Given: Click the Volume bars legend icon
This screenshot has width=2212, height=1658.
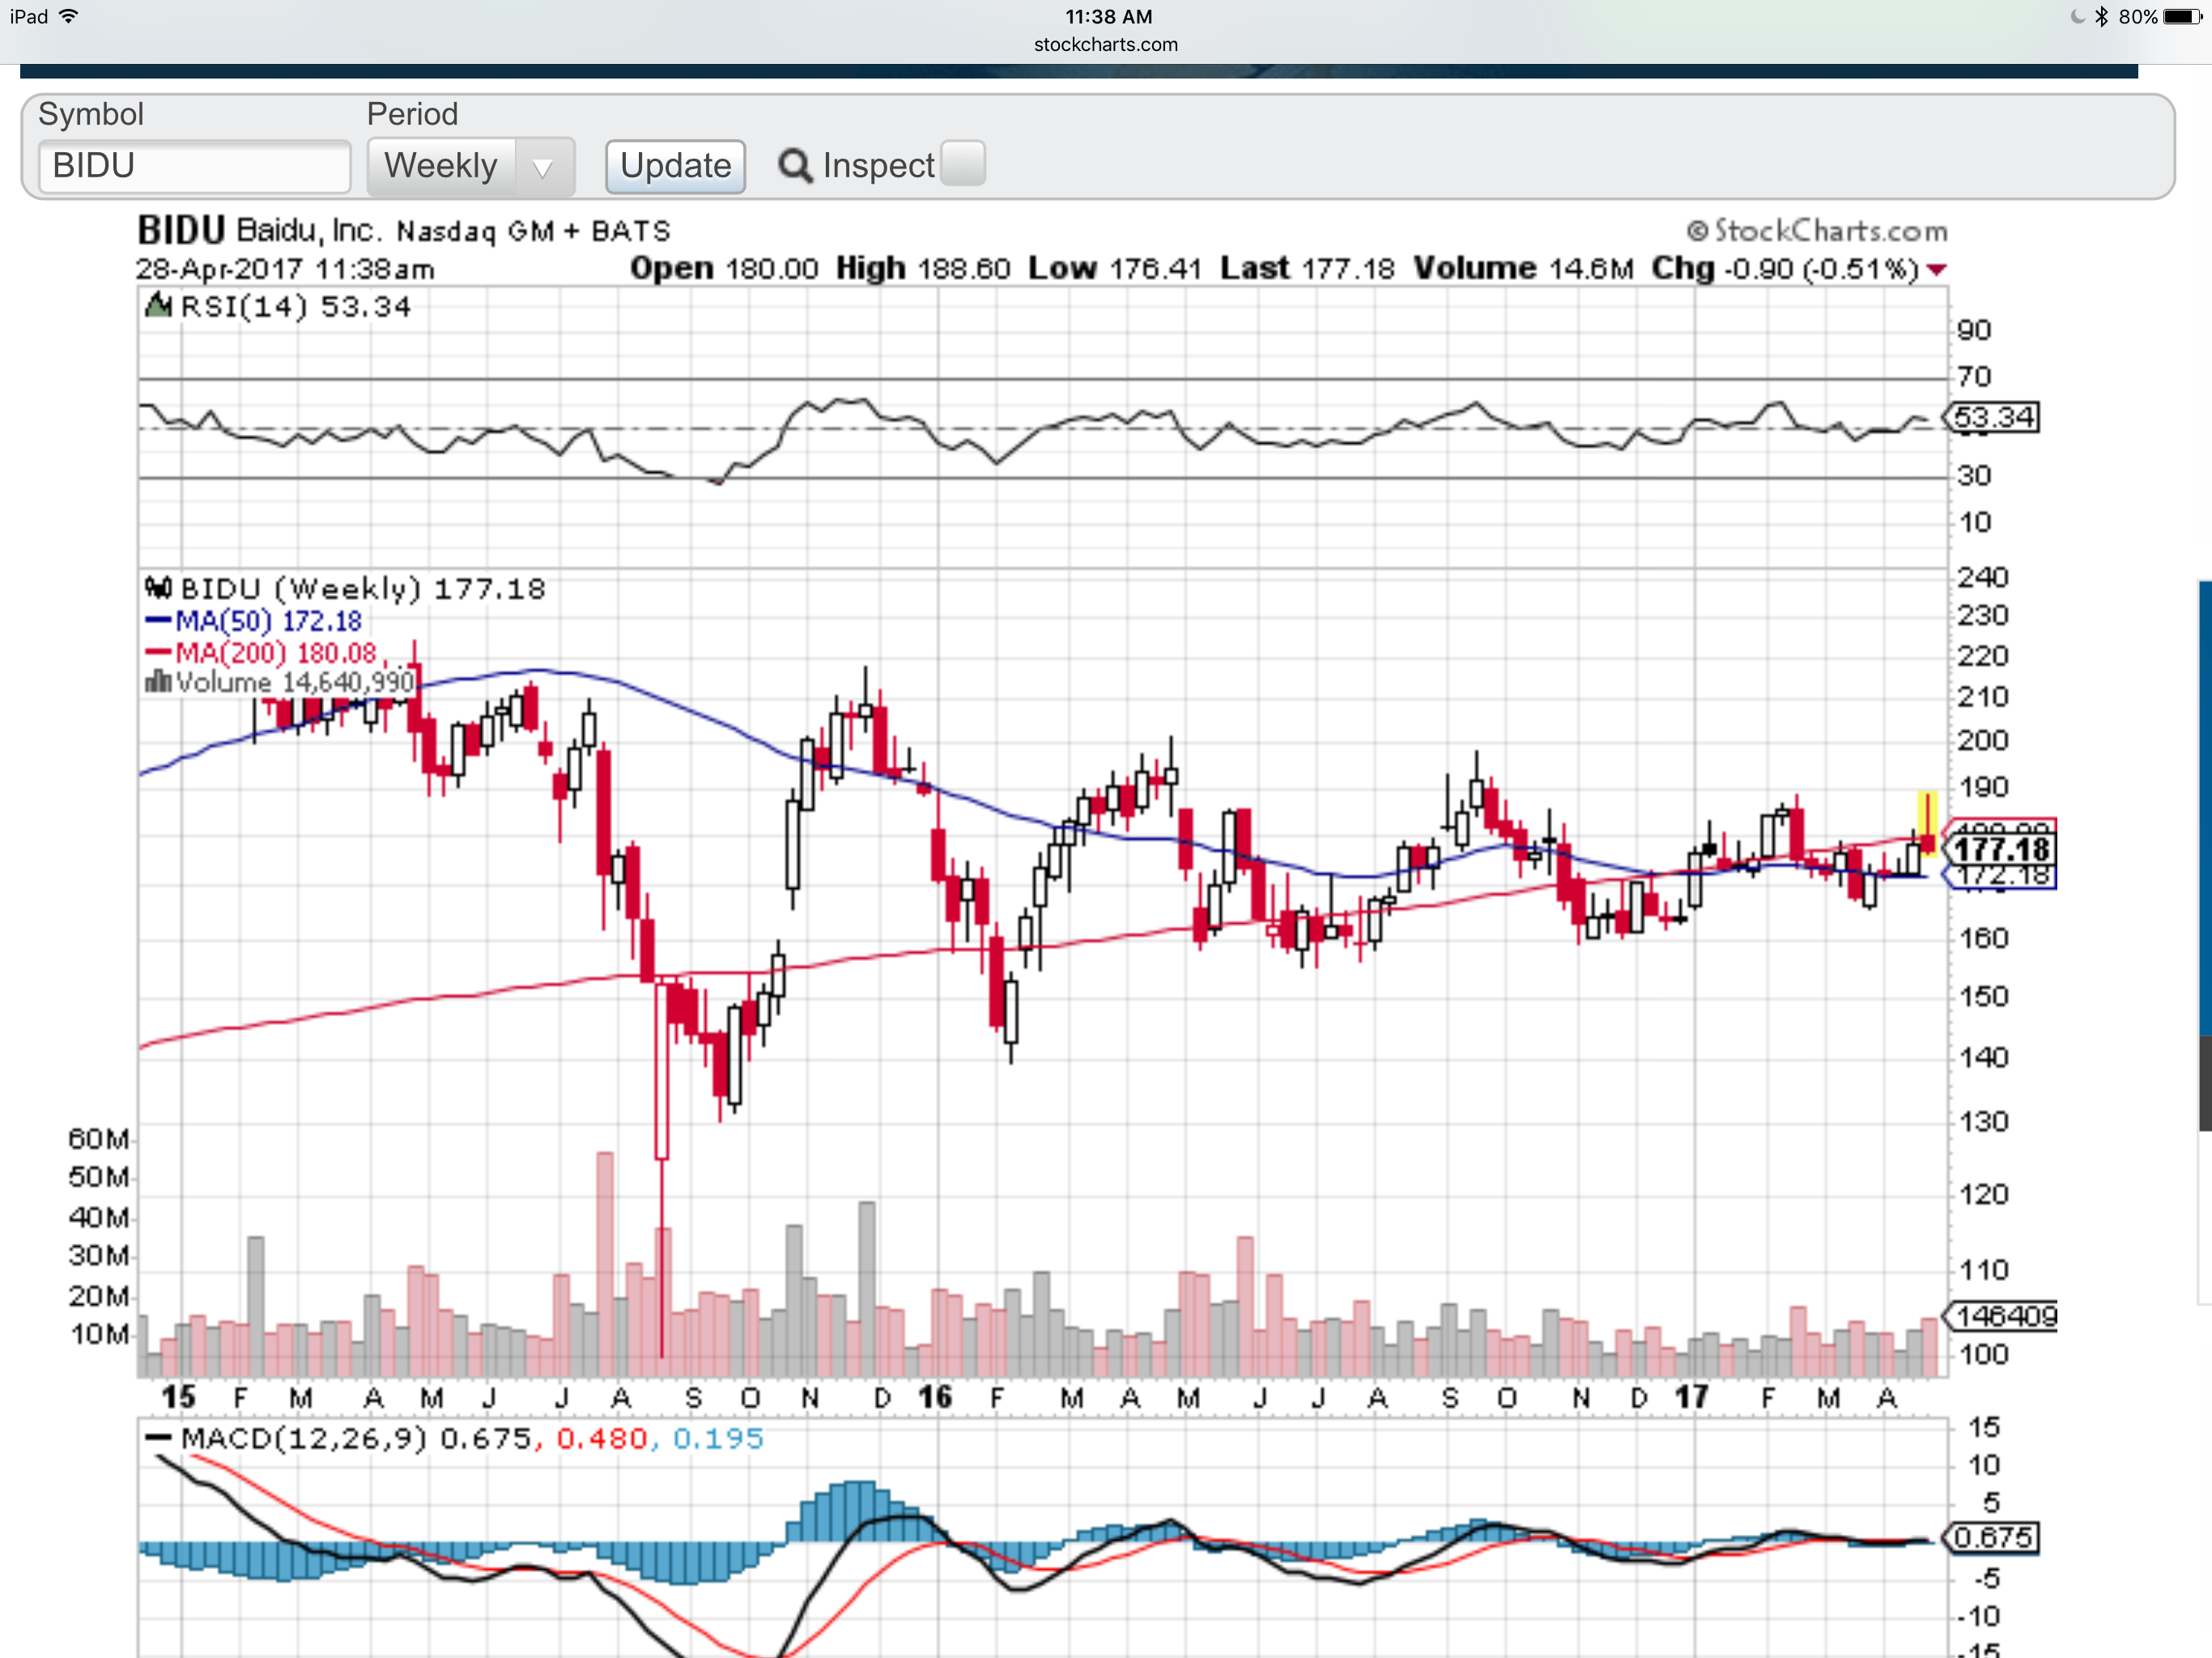Looking at the screenshot, I should [158, 683].
